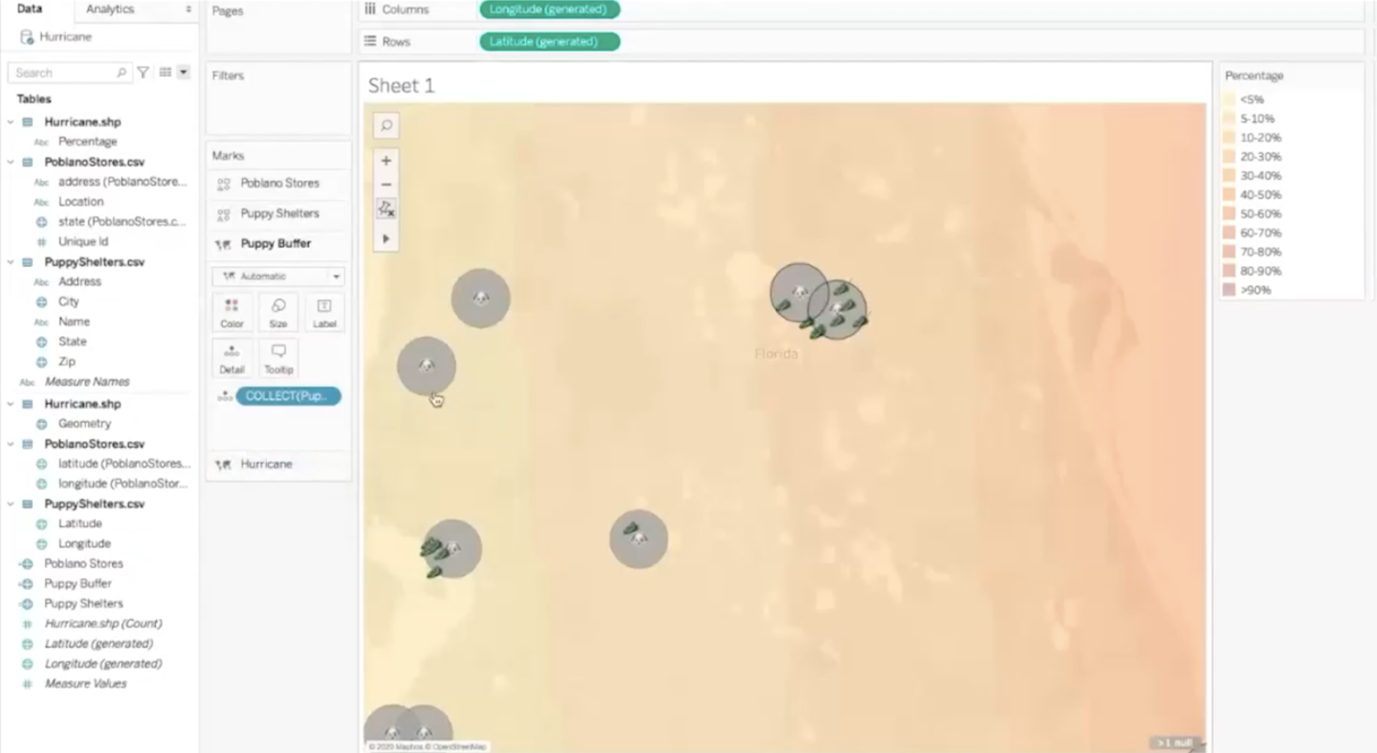Toggle the data grid view icon
This screenshot has width=1377, height=753.
[x=163, y=72]
